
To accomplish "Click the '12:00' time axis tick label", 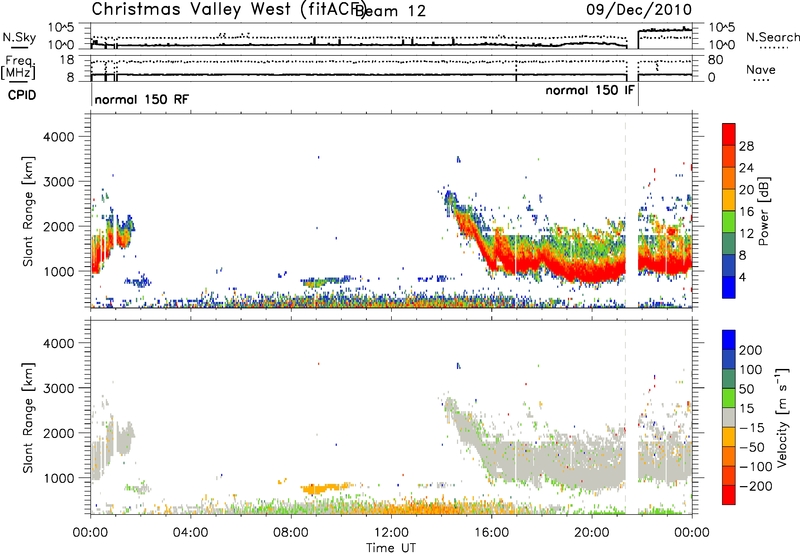I will click(391, 533).
